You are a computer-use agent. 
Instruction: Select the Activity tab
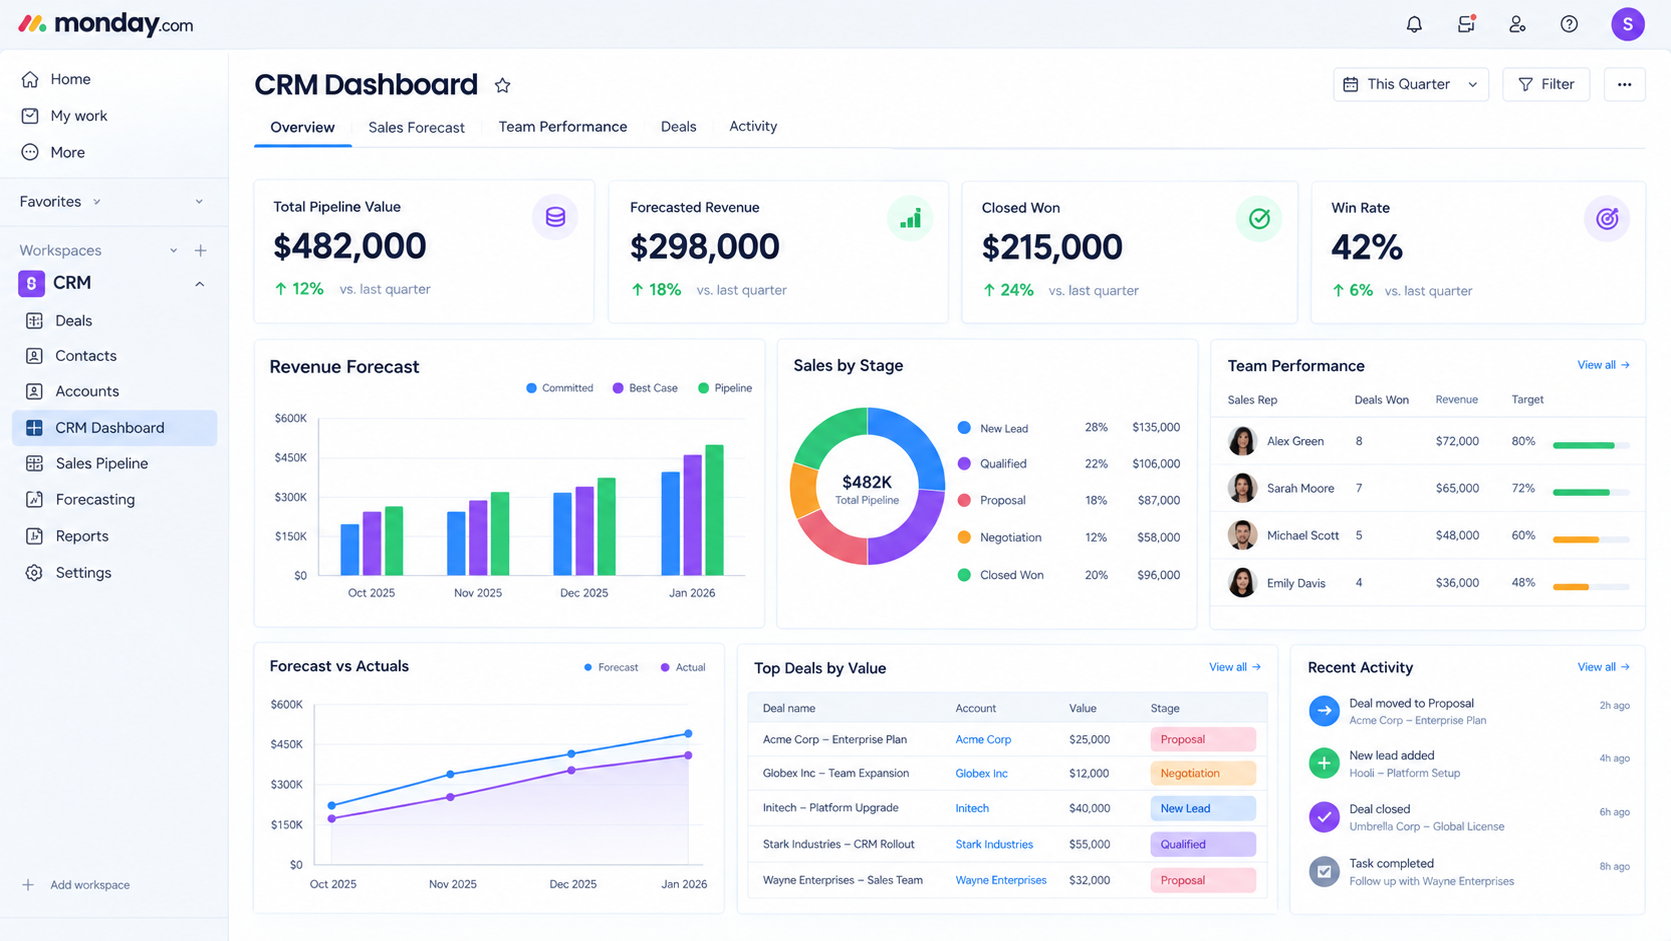pos(753,126)
